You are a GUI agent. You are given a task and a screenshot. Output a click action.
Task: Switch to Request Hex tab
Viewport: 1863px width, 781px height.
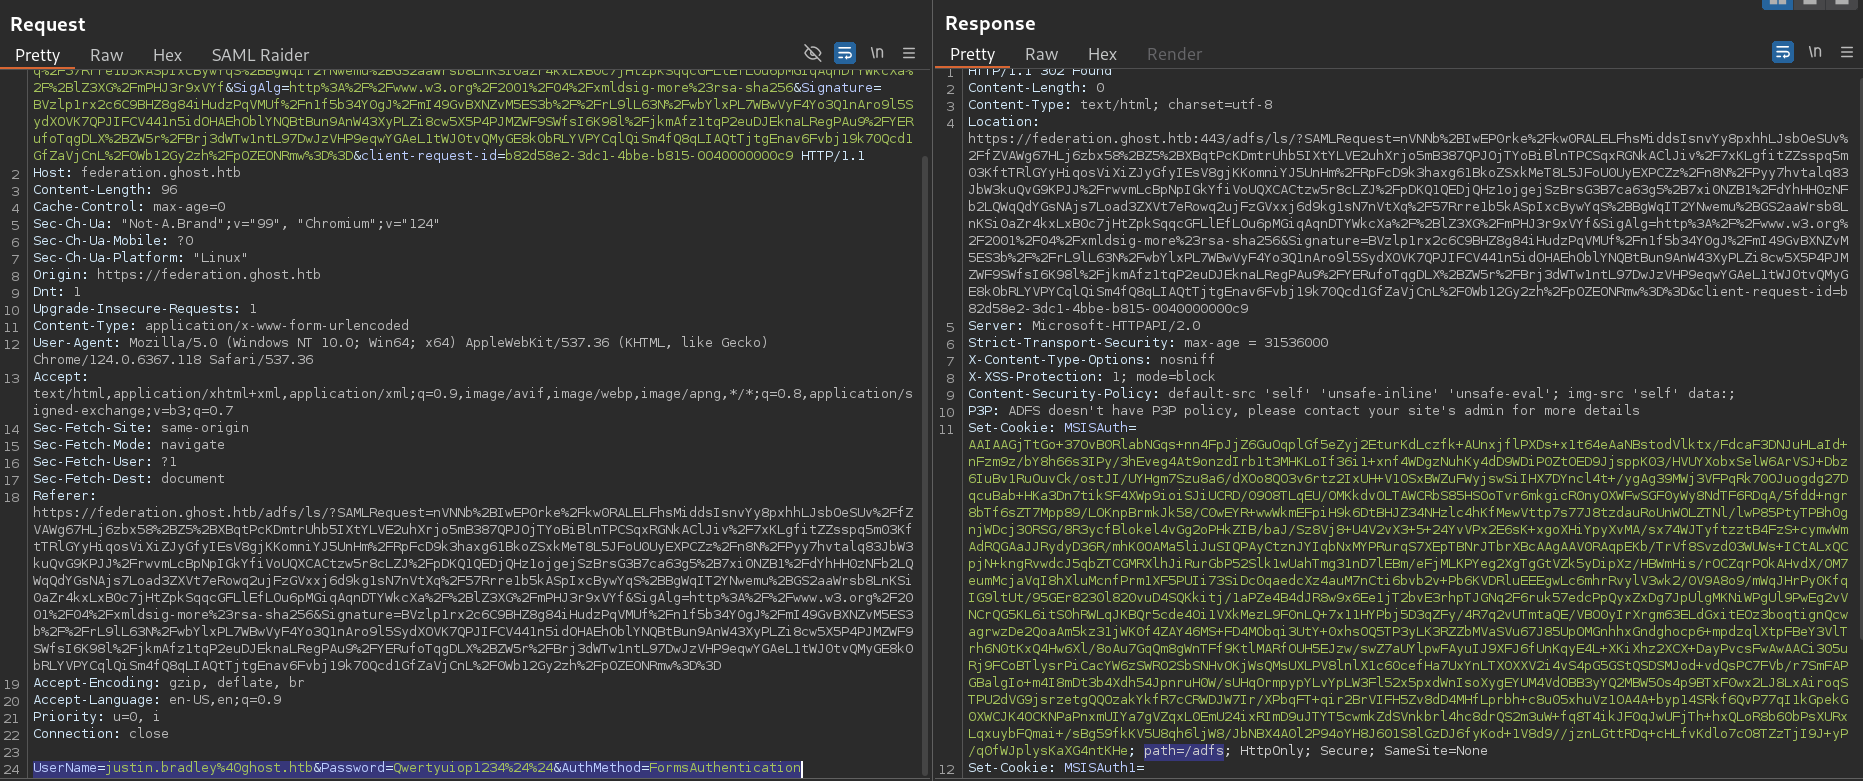(167, 55)
